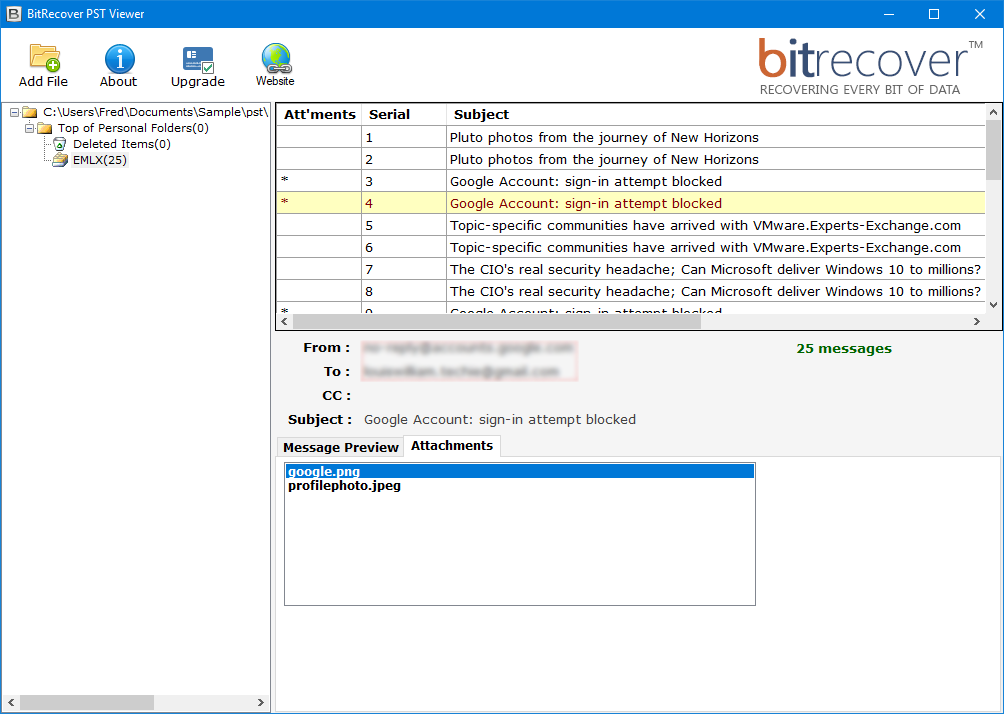1004x714 pixels.
Task: Click the root pst path folder icon
Action: [29, 112]
